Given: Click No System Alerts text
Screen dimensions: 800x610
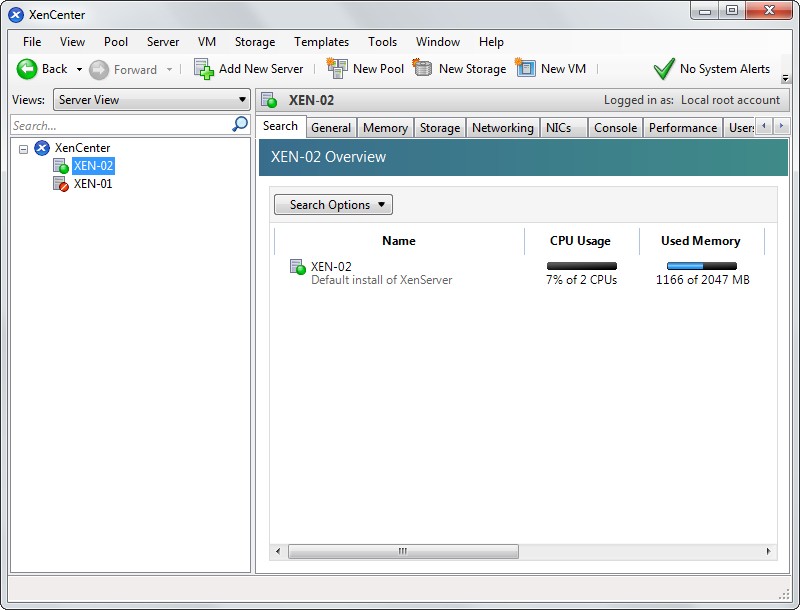Looking at the screenshot, I should (724, 69).
